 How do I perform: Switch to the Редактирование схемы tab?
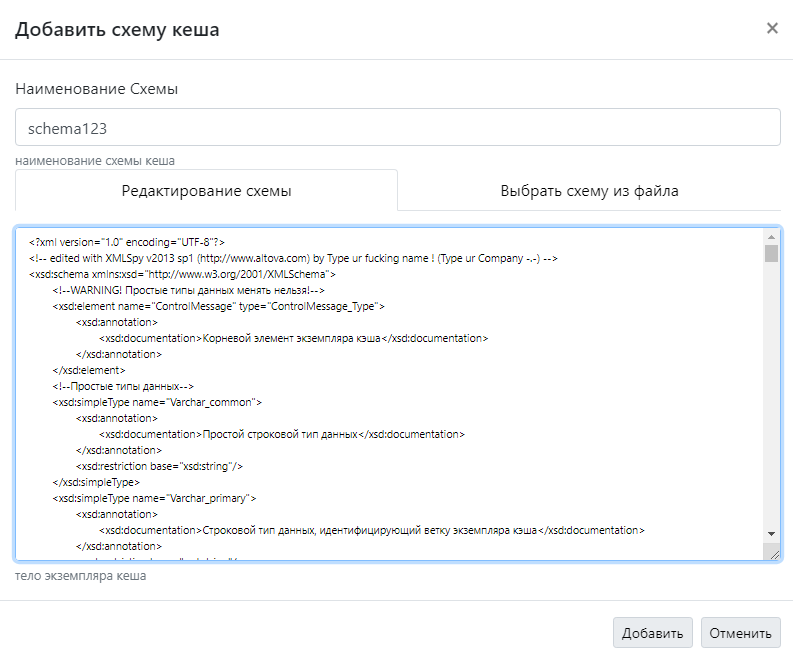(206, 190)
